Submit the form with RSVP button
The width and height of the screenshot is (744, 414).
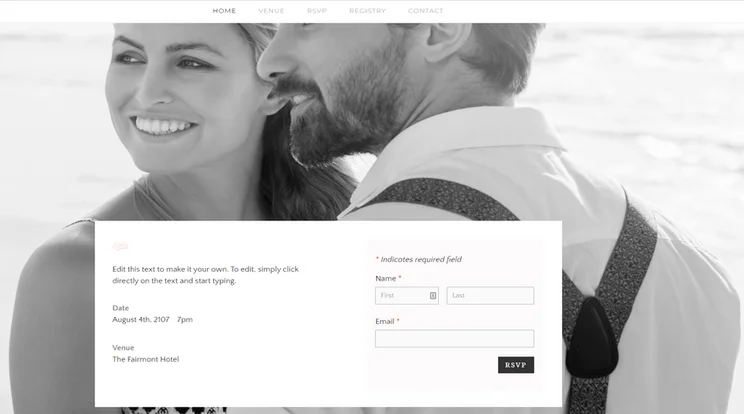pos(516,365)
